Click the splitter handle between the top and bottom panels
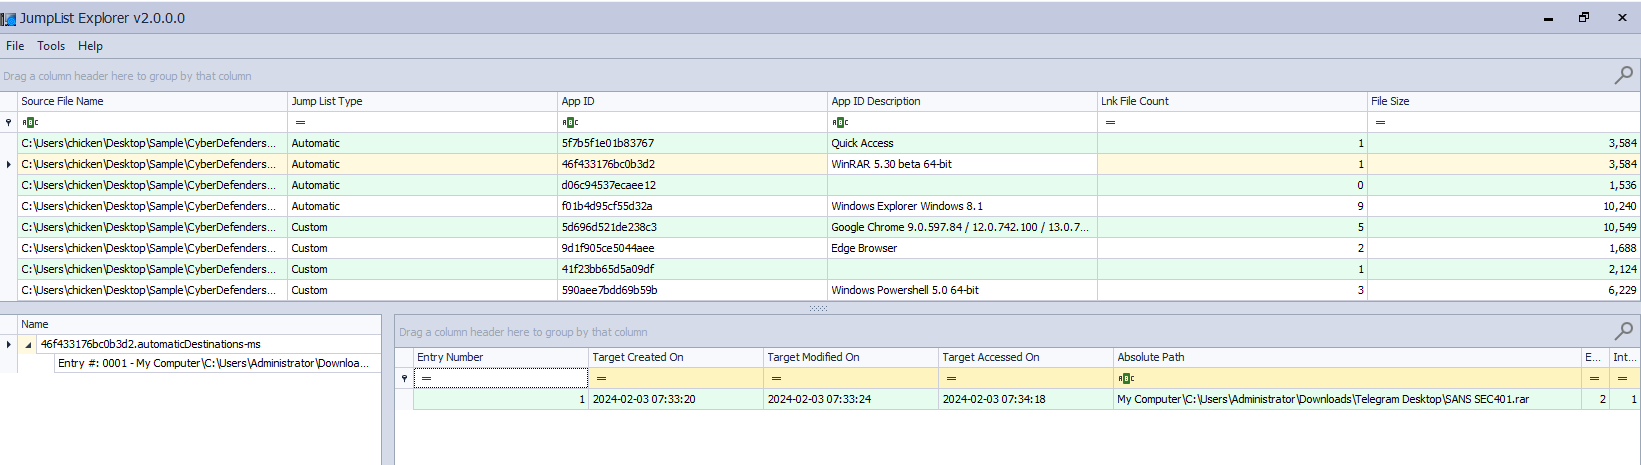This screenshot has height=465, width=1641. point(819,308)
